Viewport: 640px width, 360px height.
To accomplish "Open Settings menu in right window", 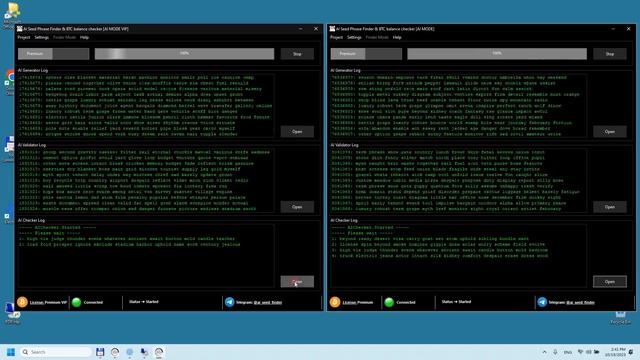I will (354, 37).
